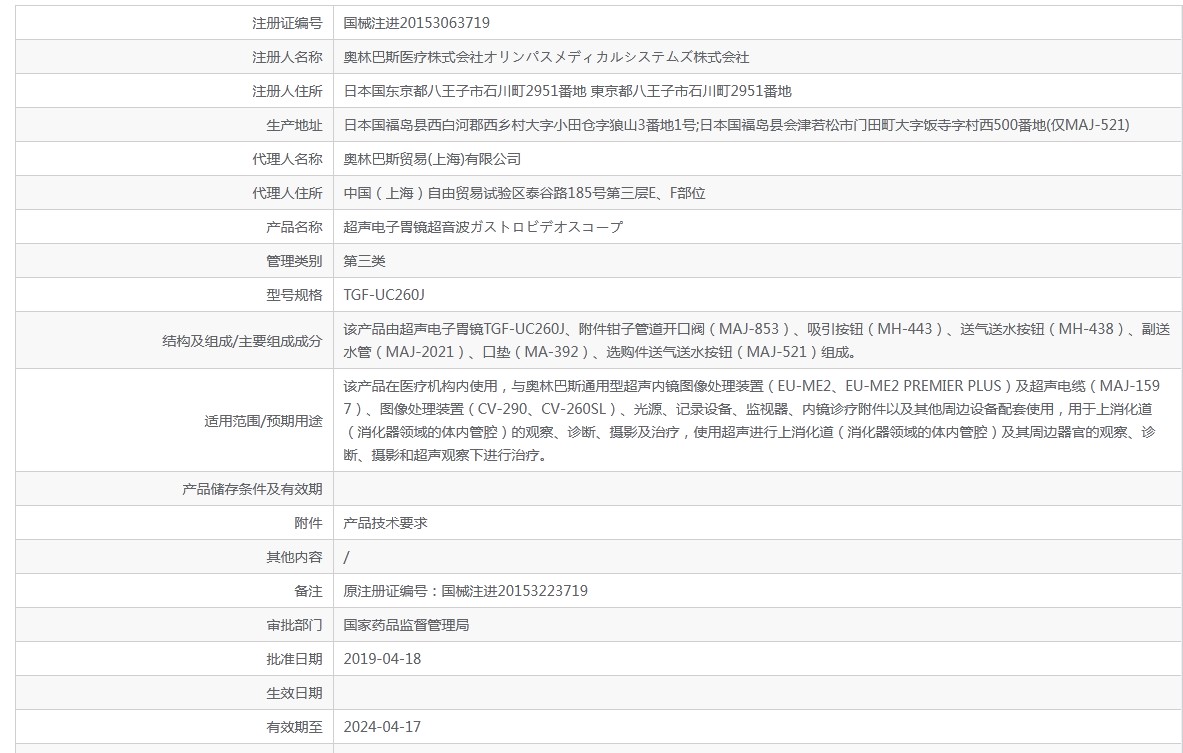The image size is (1183, 753).
Task: Click the 批准日期 label
Action: (x=294, y=659)
